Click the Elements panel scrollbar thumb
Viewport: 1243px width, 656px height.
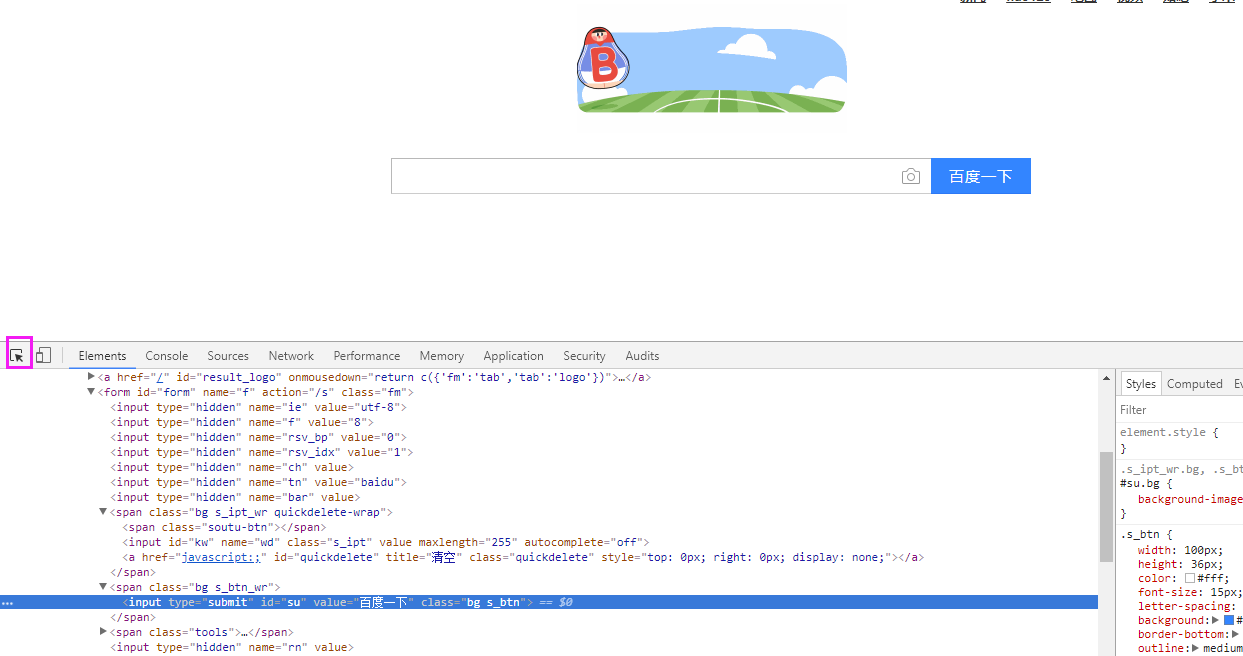point(1106,506)
